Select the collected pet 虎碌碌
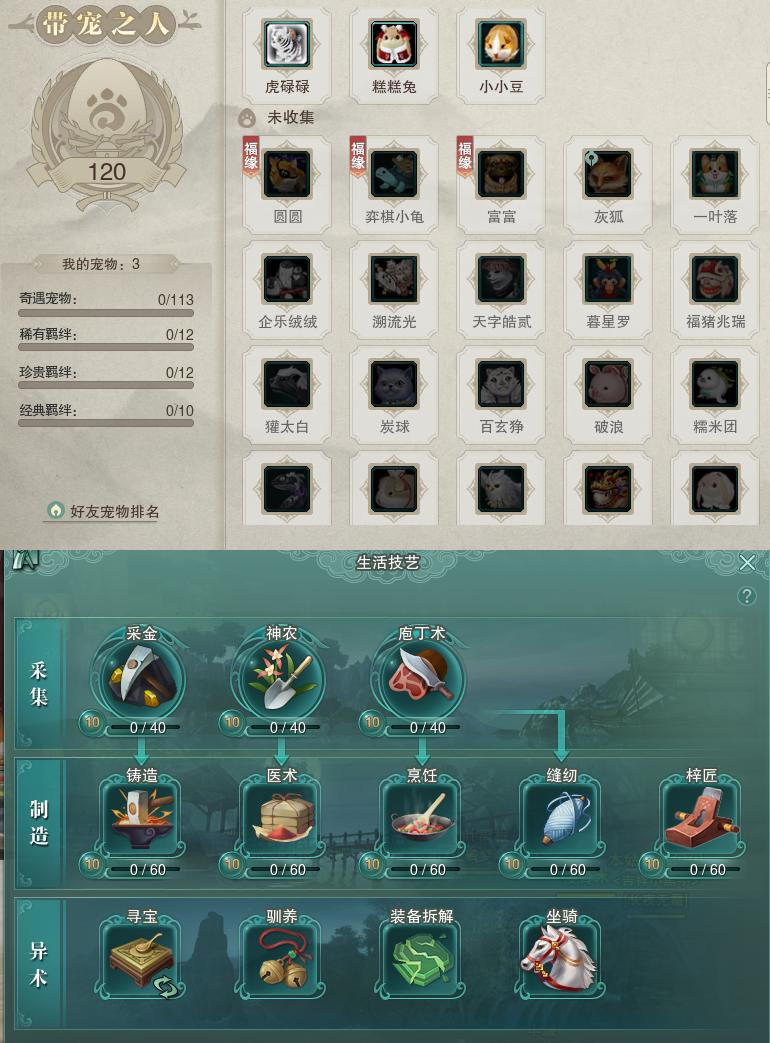Image resolution: width=770 pixels, height=1043 pixels. (287, 45)
